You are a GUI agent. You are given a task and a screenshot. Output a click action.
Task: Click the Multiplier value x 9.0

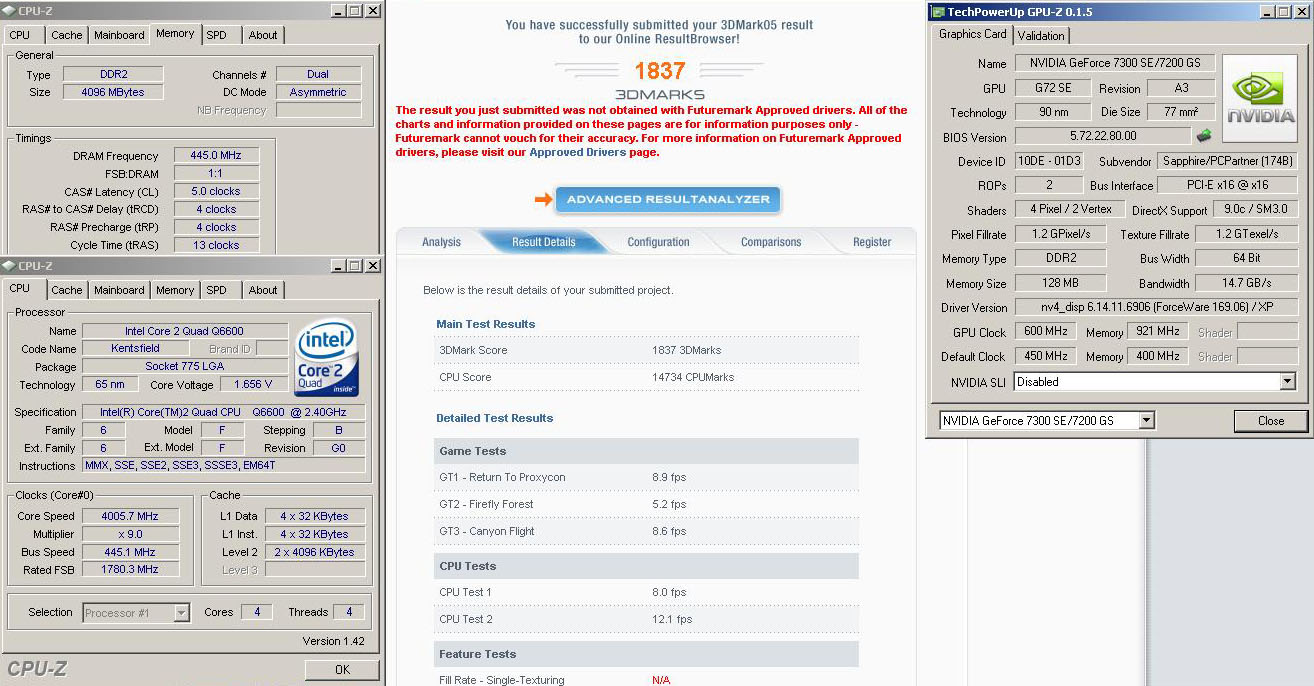(x=130, y=534)
